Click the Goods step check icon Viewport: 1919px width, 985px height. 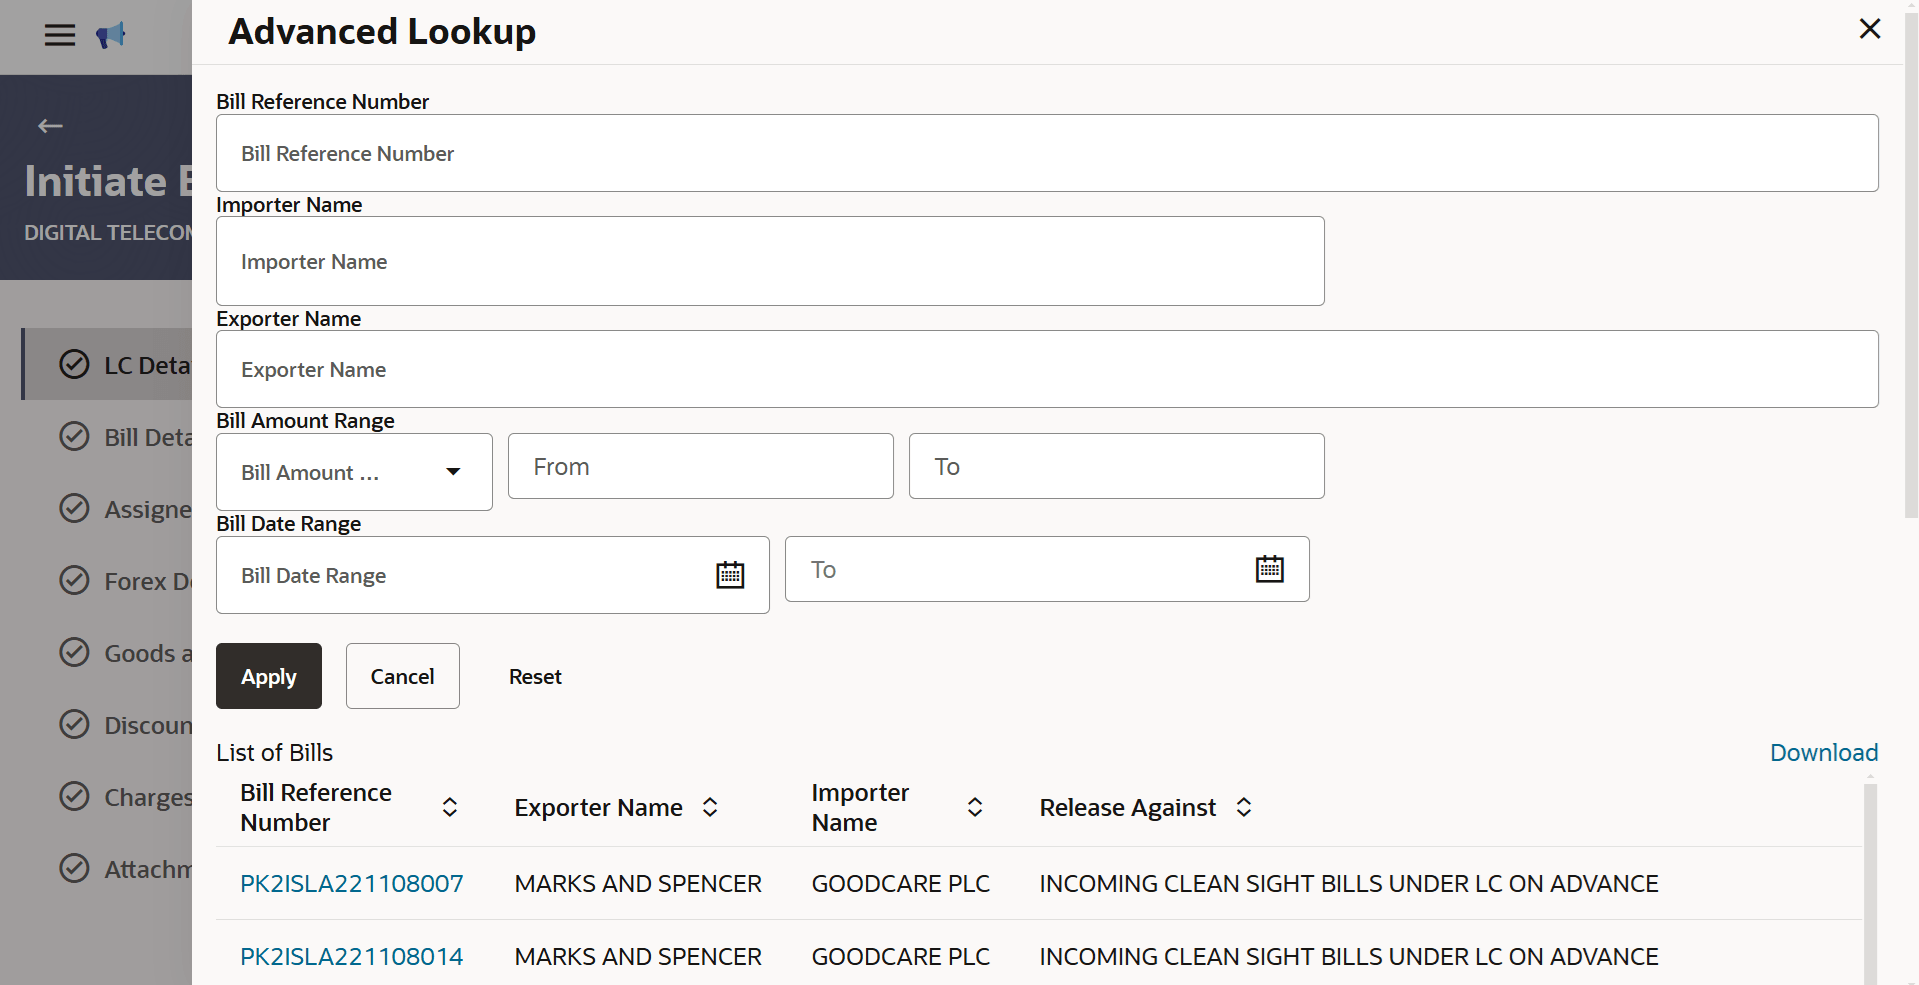coord(74,652)
